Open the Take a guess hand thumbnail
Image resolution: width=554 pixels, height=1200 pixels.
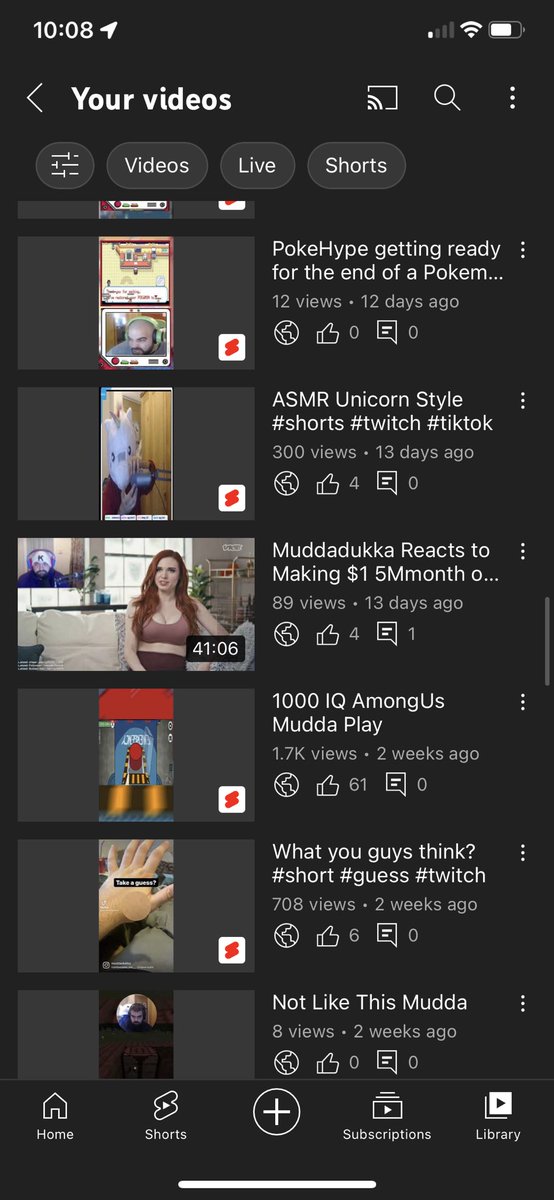(x=136, y=906)
